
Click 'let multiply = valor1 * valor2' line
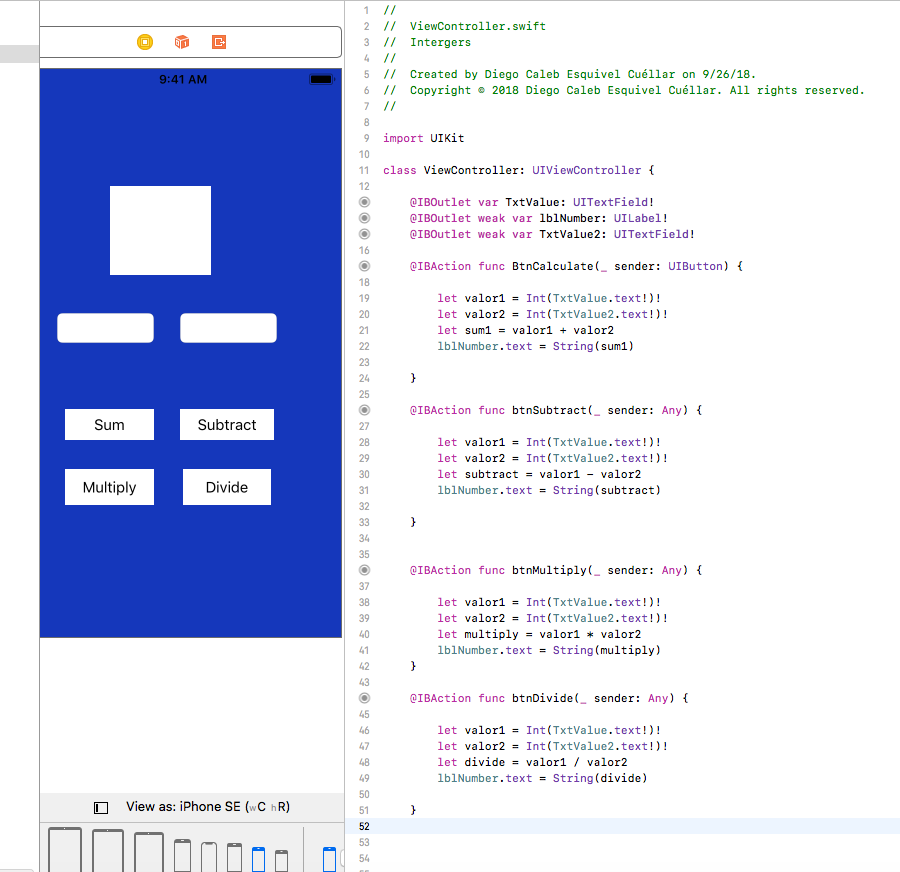click(x=539, y=634)
